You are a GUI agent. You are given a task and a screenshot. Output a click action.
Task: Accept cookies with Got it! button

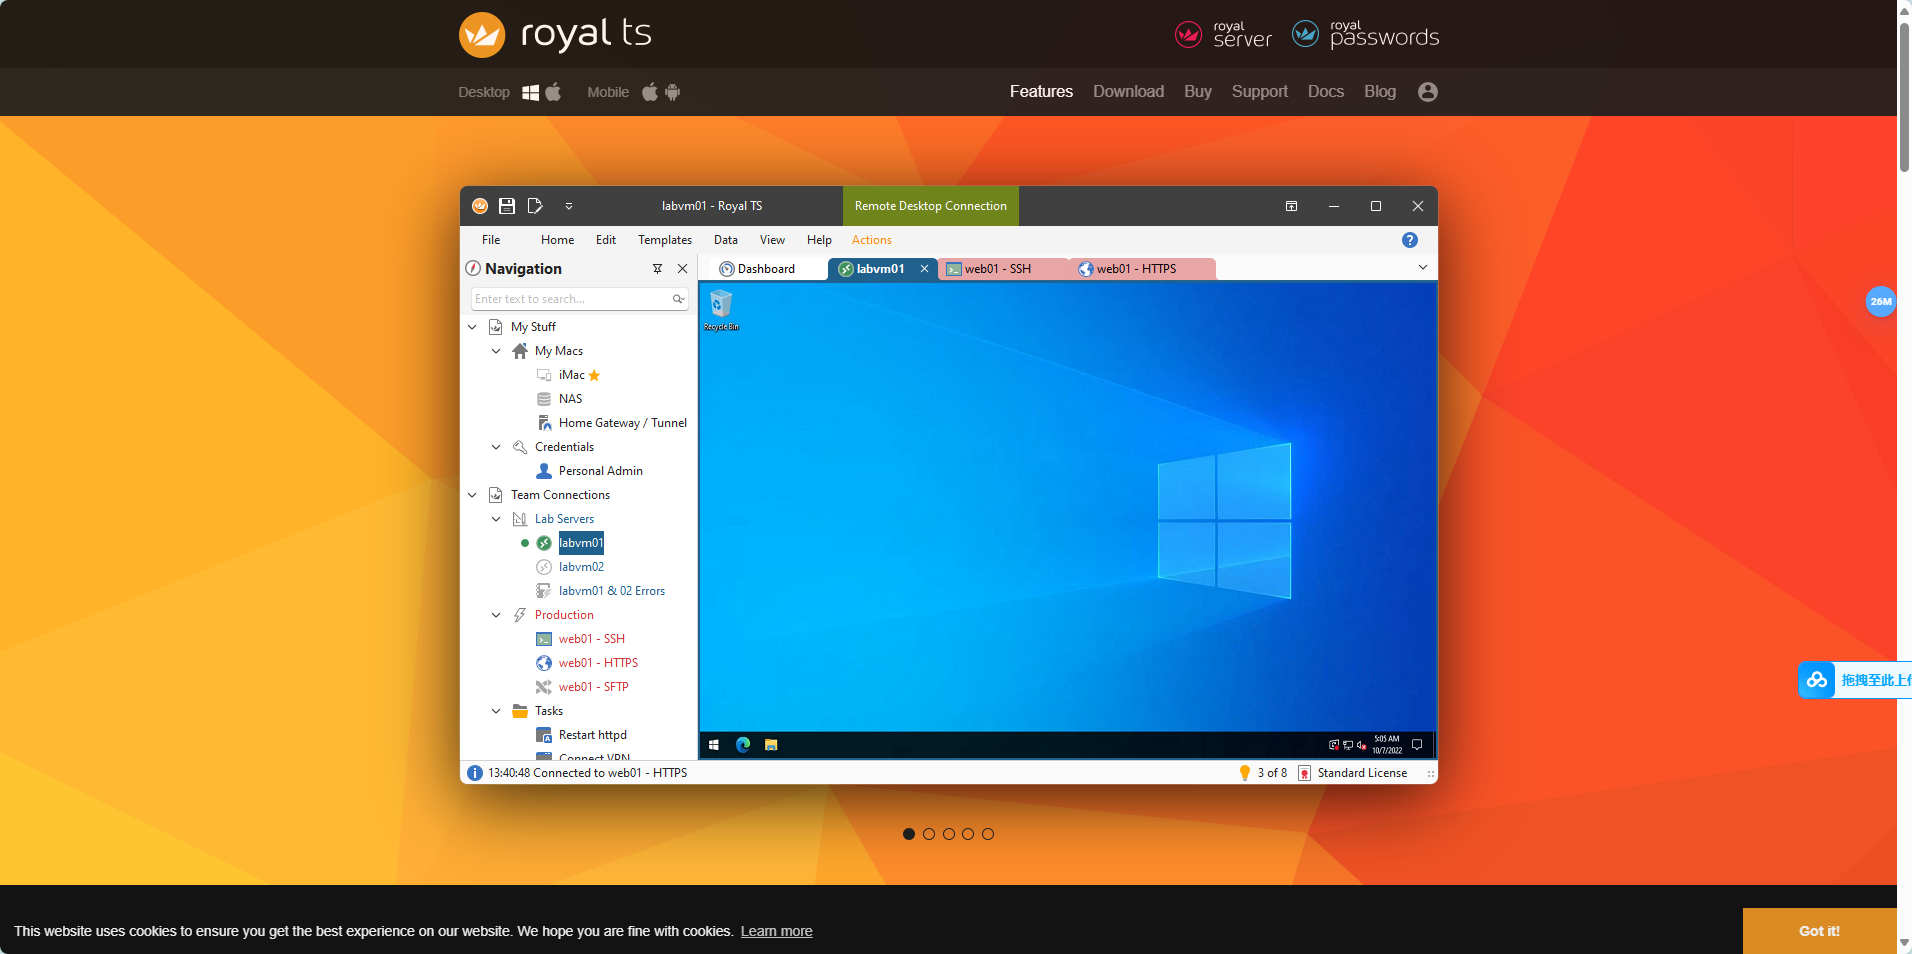(x=1820, y=931)
